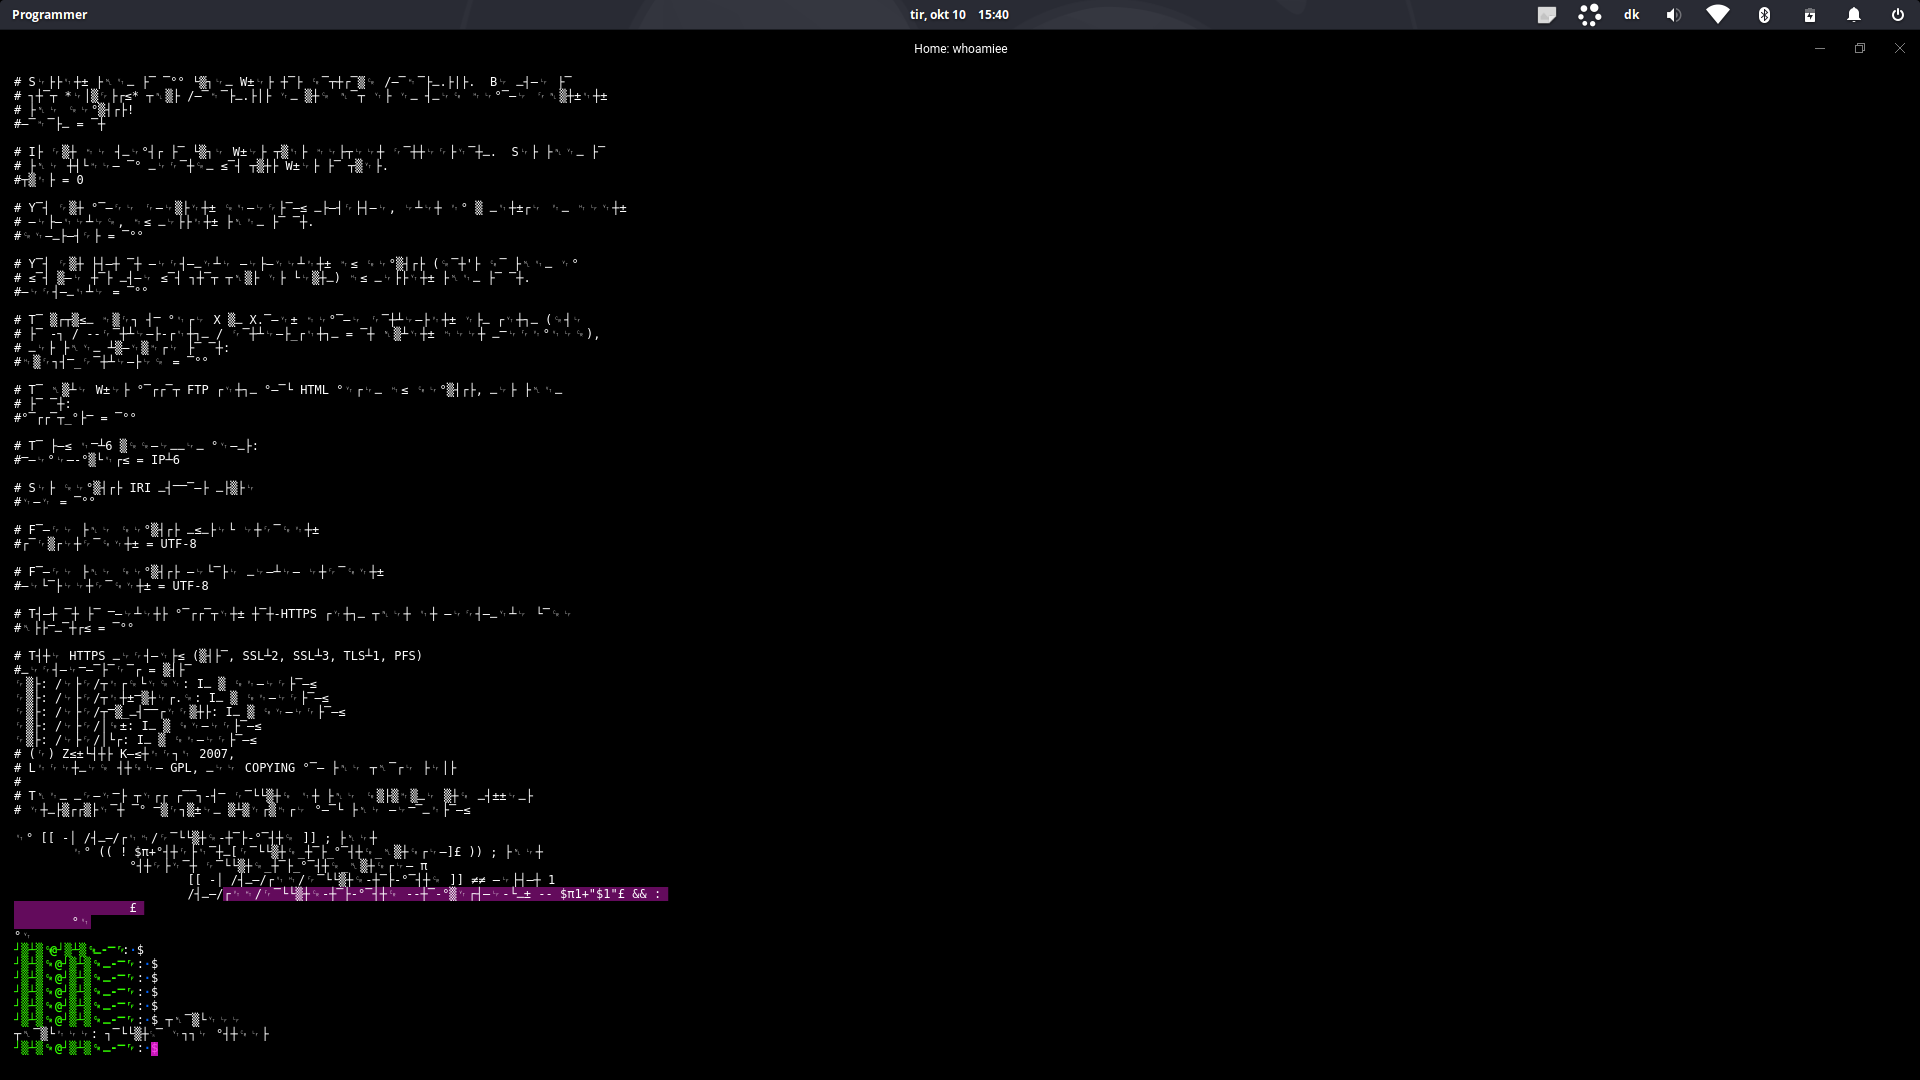Screen dimensions: 1920x1080
Task: Open the calendar by clicking the clock
Action: [993, 14]
